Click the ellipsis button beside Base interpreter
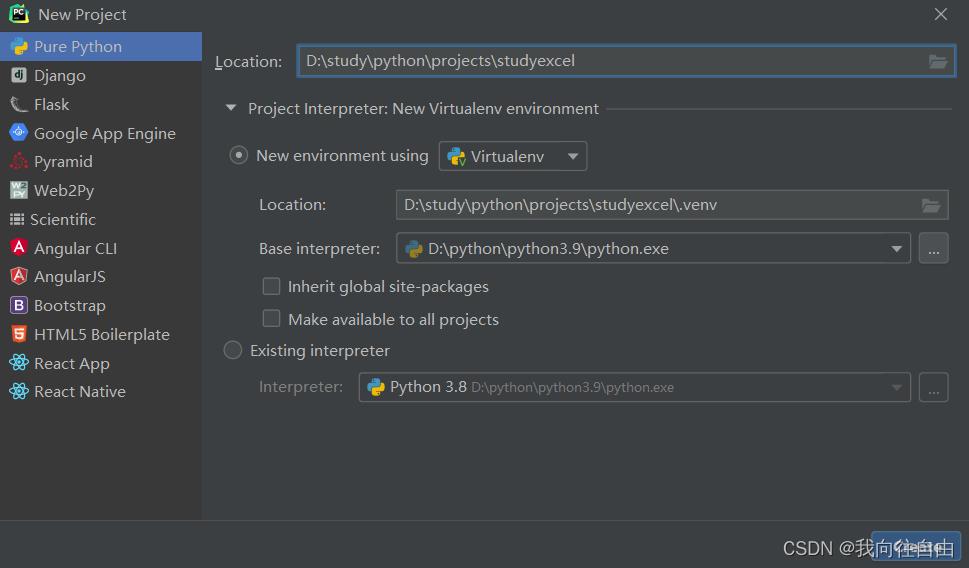The image size is (969, 568). (933, 248)
